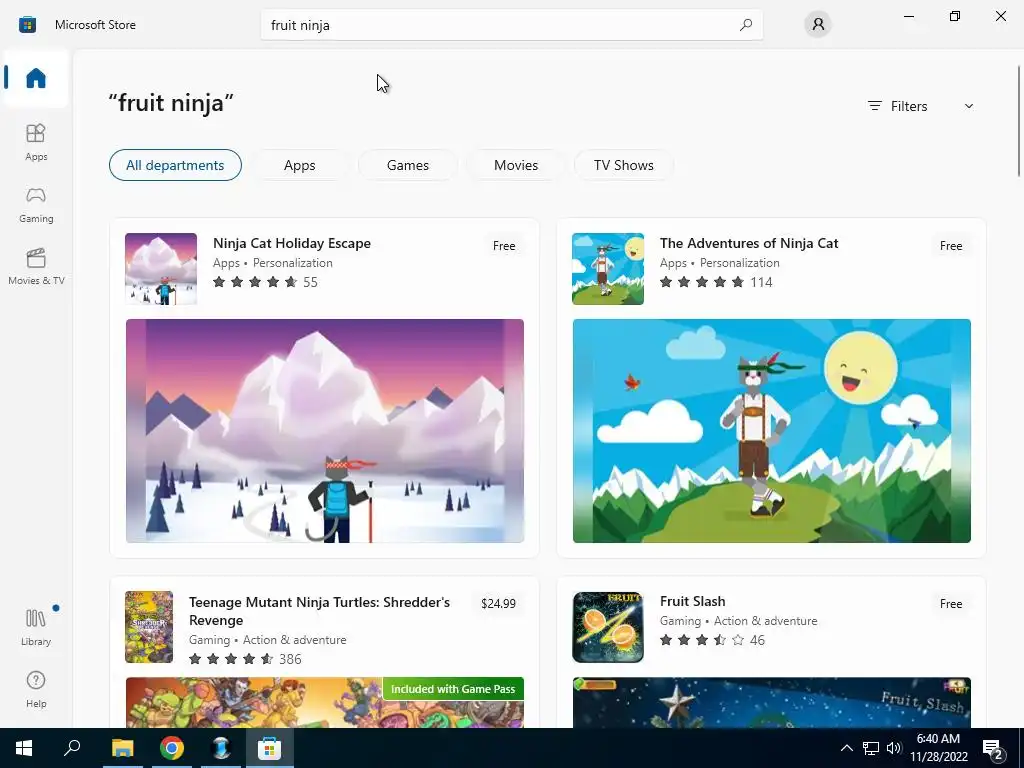Open Movies & TV sidebar section
Screen dimensions: 1024x768
[36, 266]
